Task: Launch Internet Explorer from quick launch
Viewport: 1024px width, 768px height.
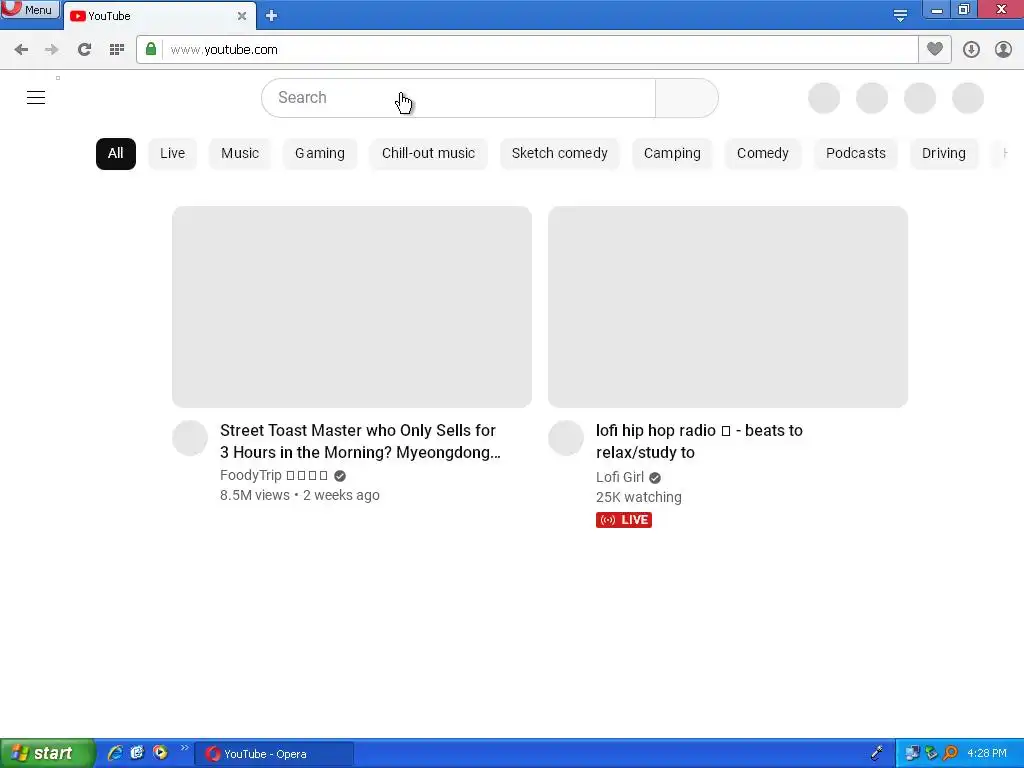Action: click(x=115, y=753)
